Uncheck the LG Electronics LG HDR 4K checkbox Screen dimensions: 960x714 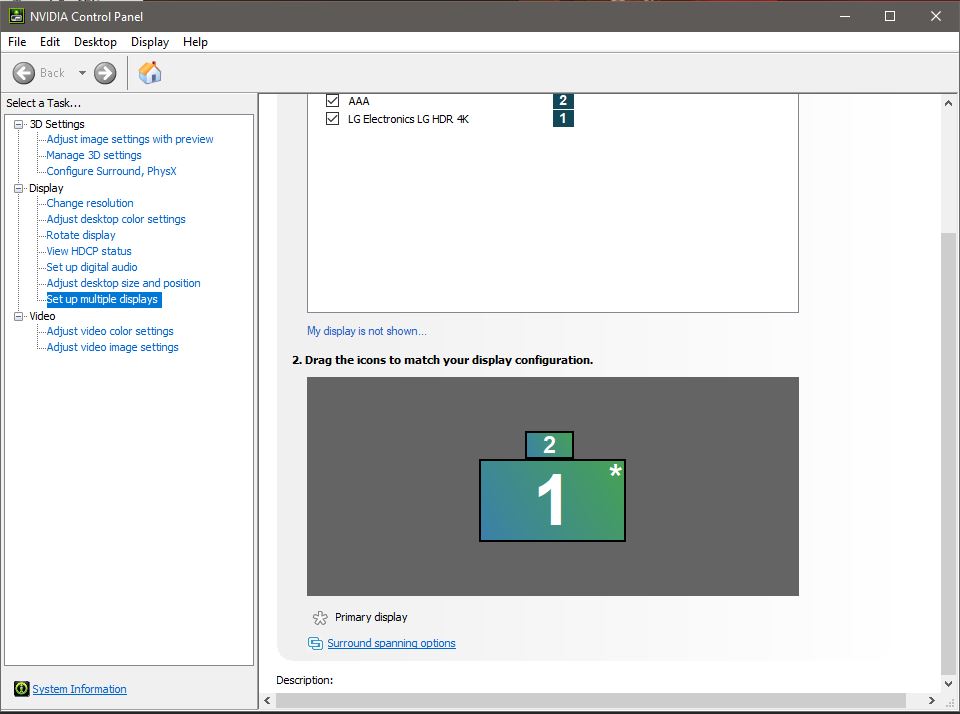pyautogui.click(x=332, y=119)
